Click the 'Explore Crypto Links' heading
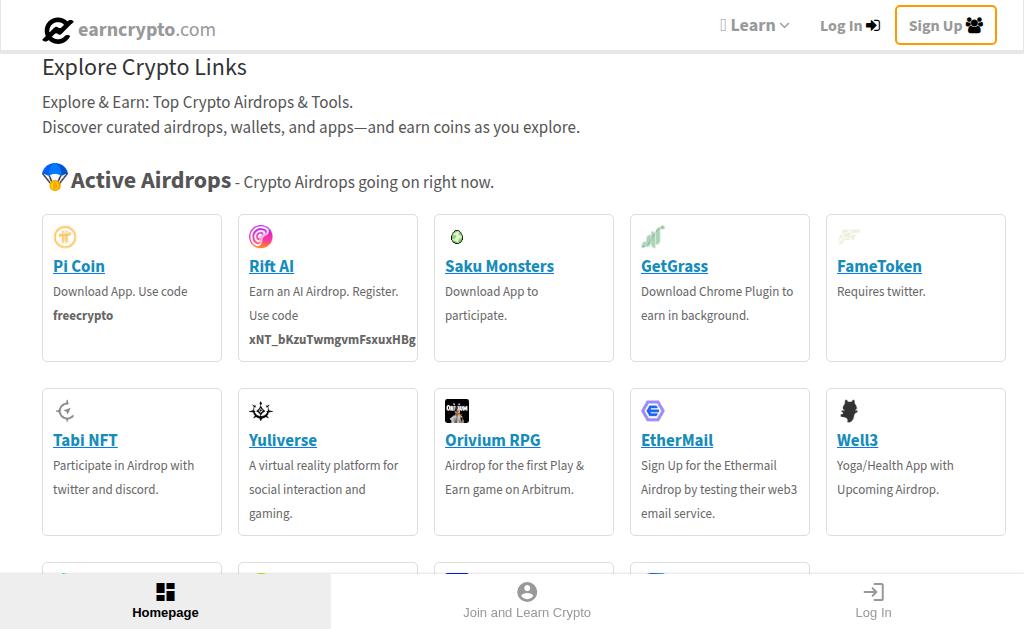 click(144, 67)
